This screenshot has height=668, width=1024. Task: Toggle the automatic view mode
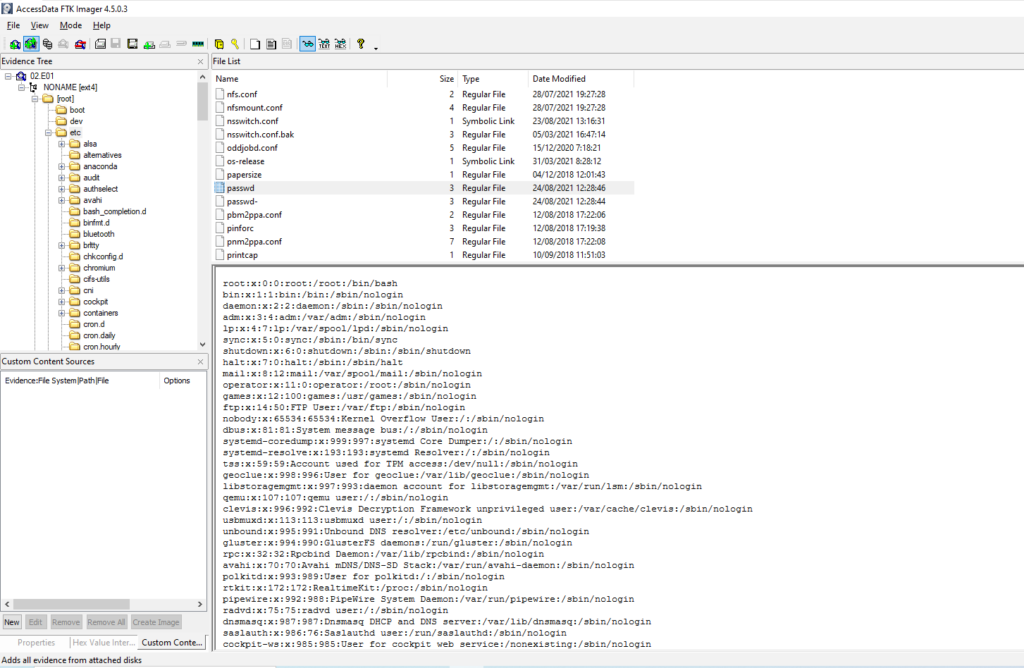click(x=307, y=44)
